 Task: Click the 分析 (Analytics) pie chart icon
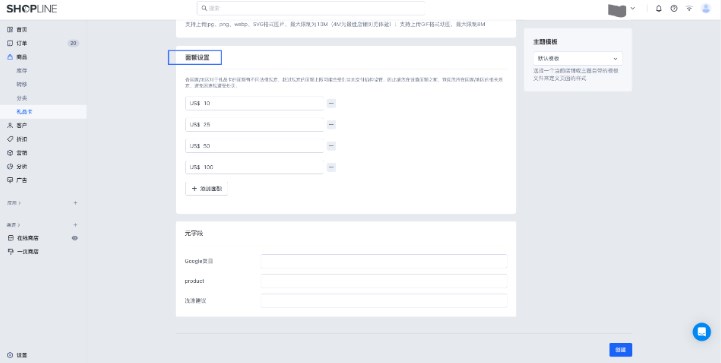tap(10, 167)
